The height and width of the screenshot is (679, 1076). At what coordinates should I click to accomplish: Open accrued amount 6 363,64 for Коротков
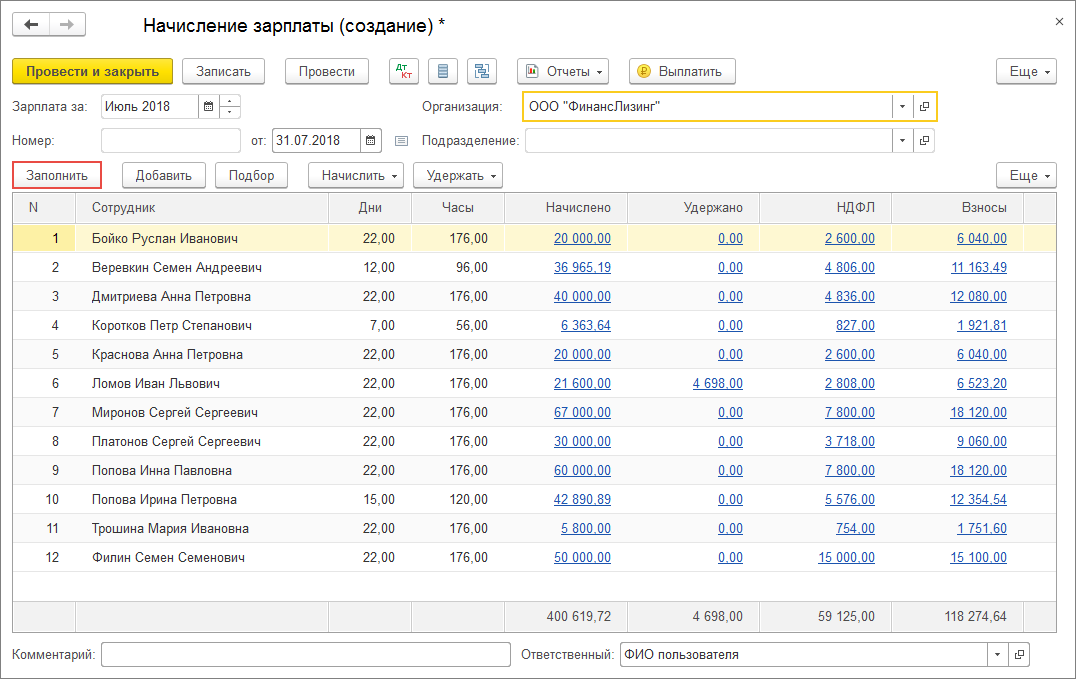click(x=585, y=325)
